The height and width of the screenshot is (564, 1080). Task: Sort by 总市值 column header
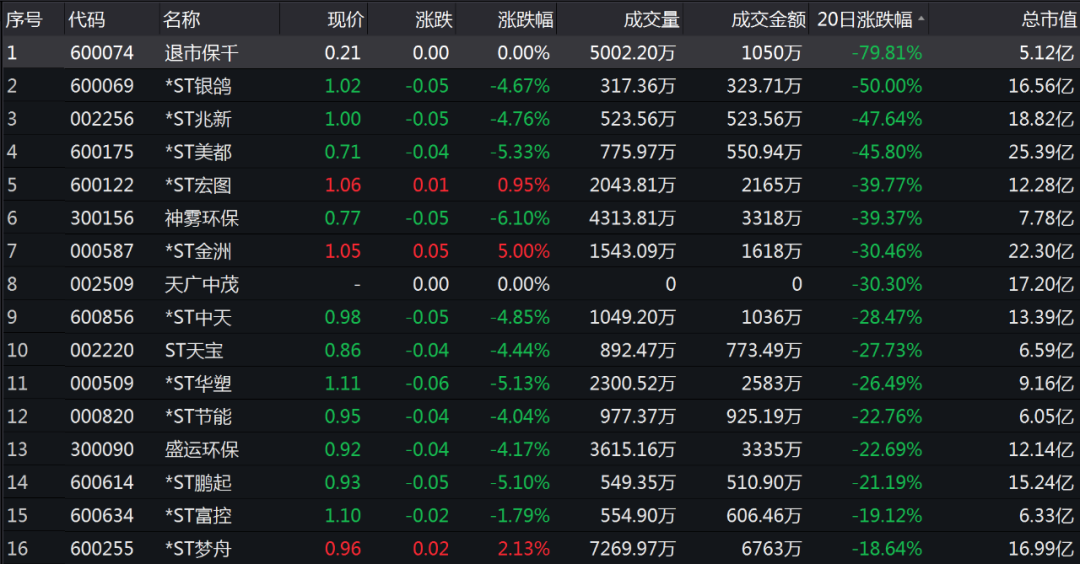[x=1049, y=19]
